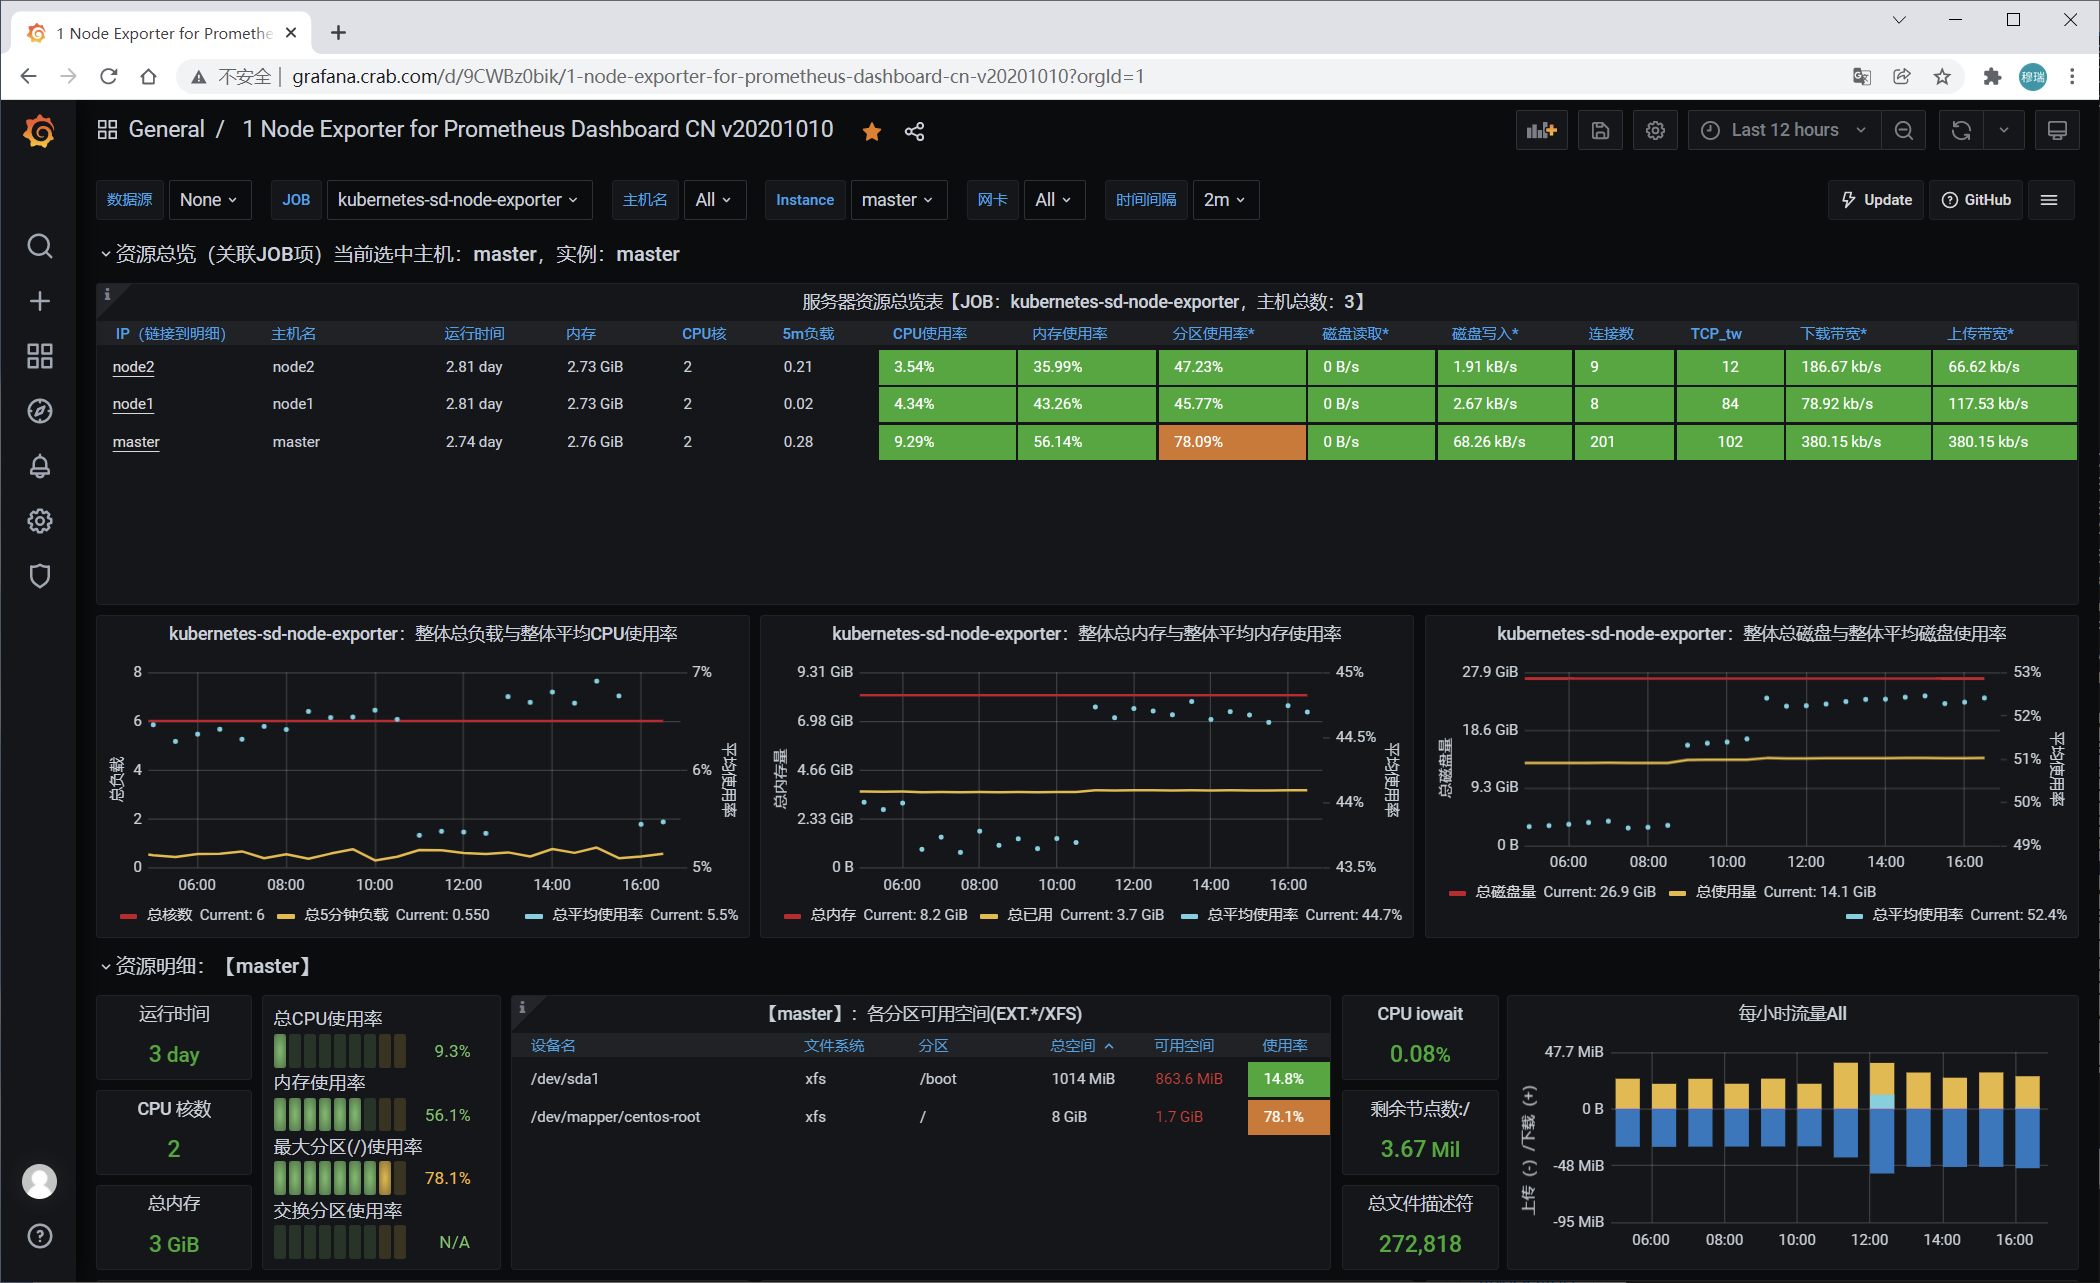Click the Add panel icon

click(x=1541, y=131)
